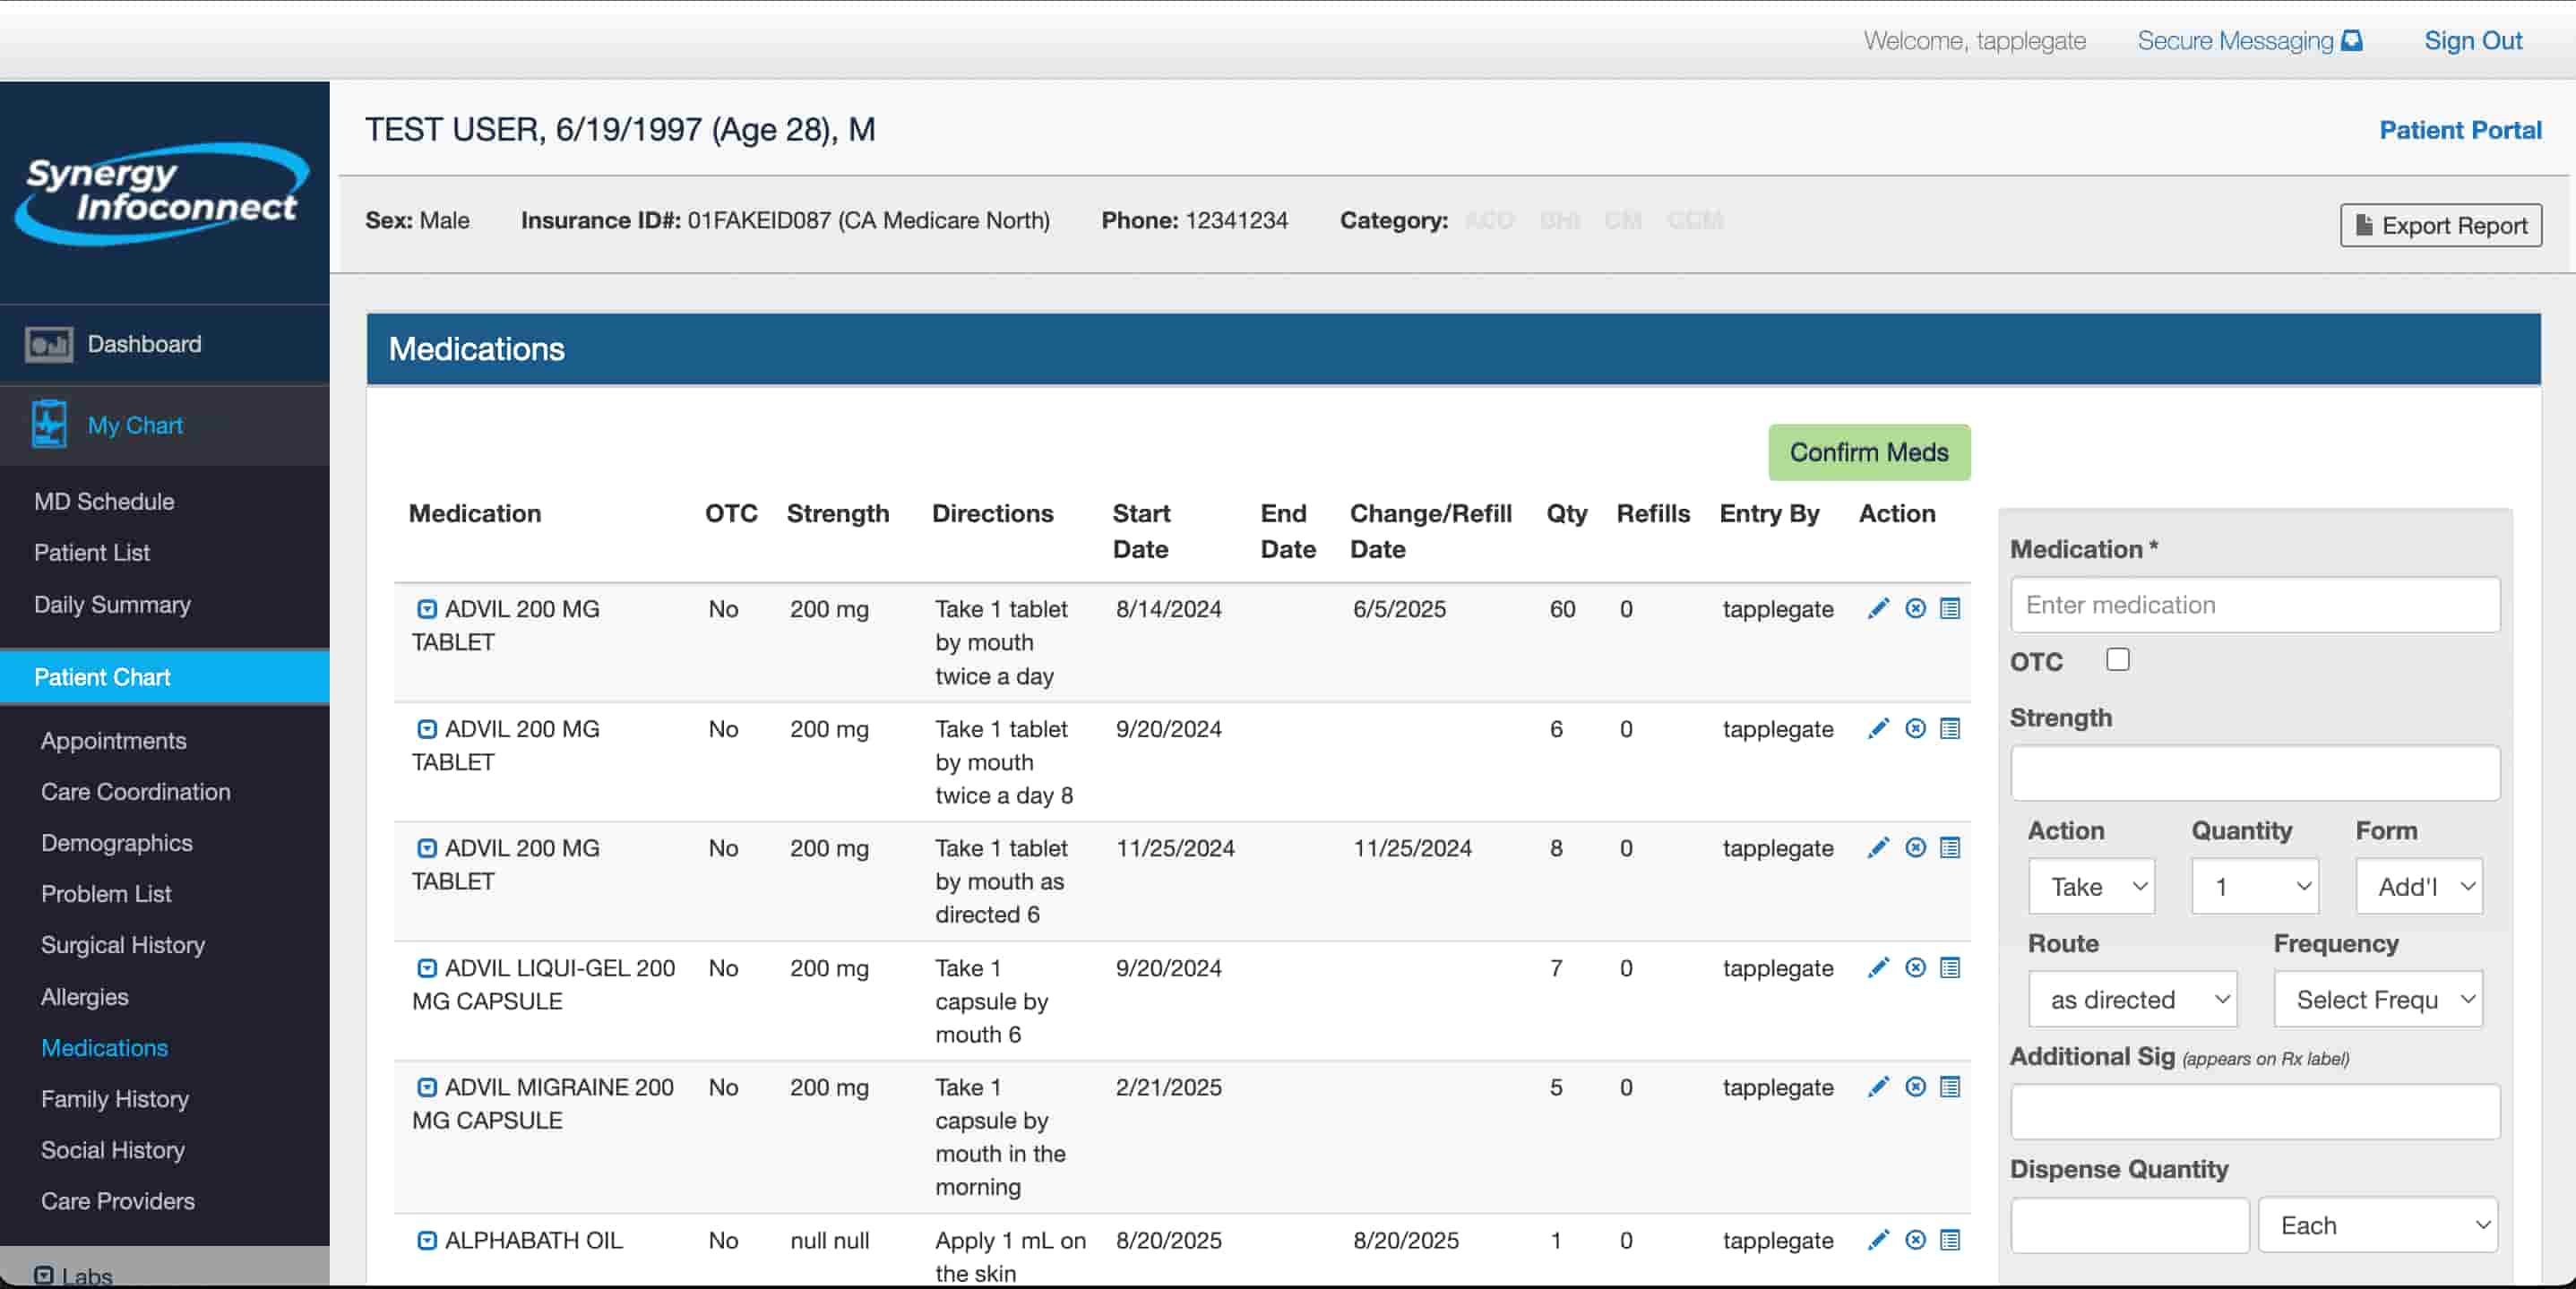Toggle the OTC checkbox
Image resolution: width=2576 pixels, height=1289 pixels.
(2117, 659)
